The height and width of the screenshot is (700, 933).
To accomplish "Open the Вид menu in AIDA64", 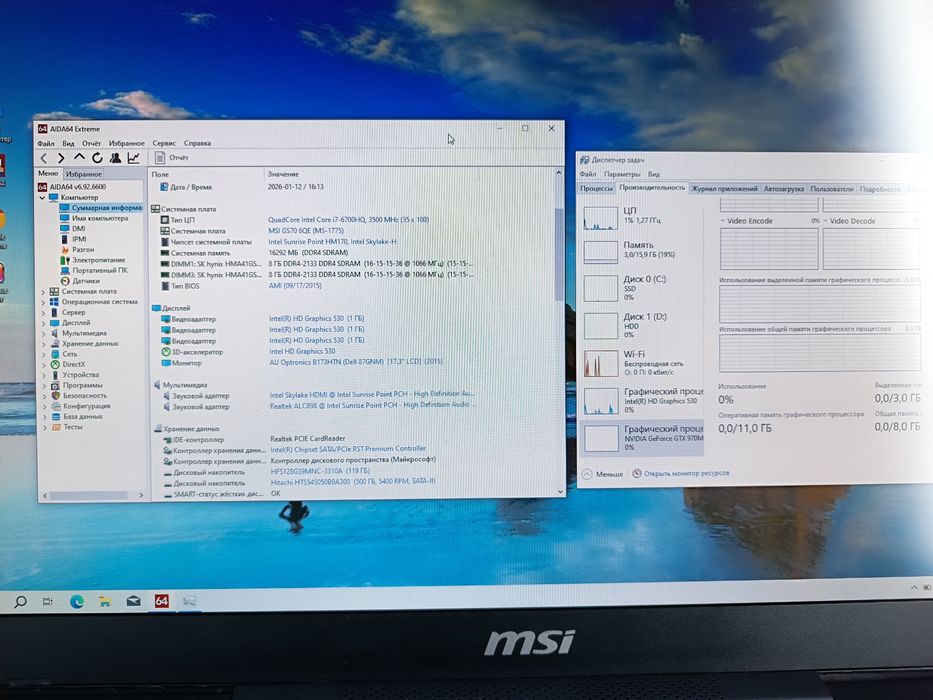I will (x=68, y=143).
